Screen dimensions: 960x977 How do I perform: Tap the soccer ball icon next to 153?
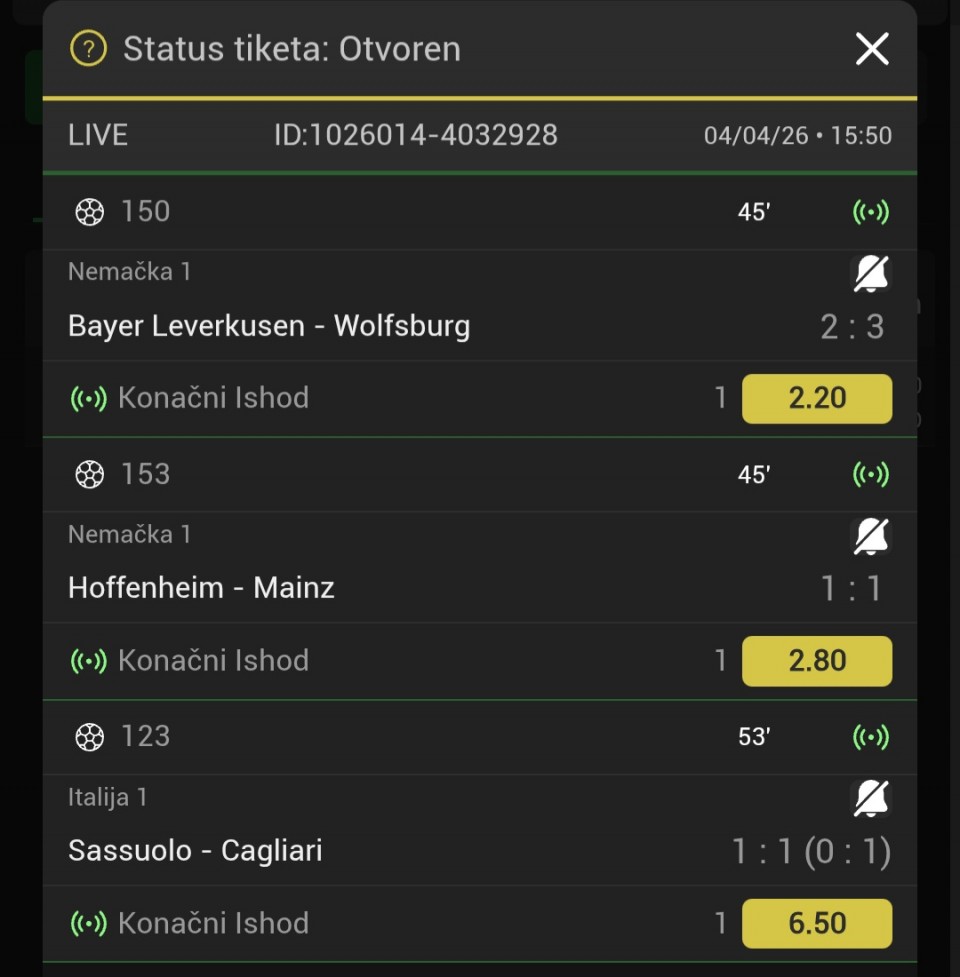[90, 474]
